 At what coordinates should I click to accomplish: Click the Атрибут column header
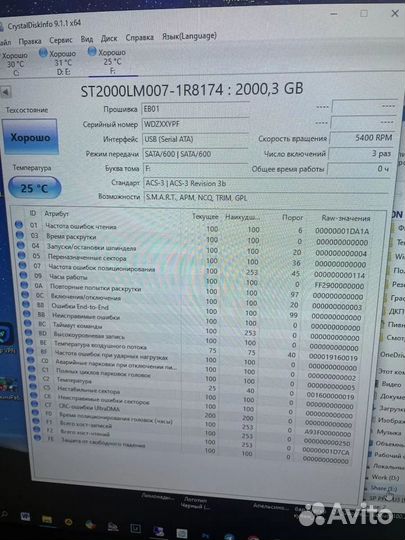tap(56, 214)
